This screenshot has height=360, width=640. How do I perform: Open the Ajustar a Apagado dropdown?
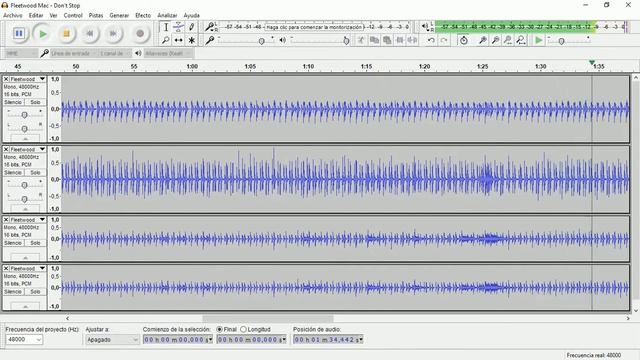coord(112,339)
